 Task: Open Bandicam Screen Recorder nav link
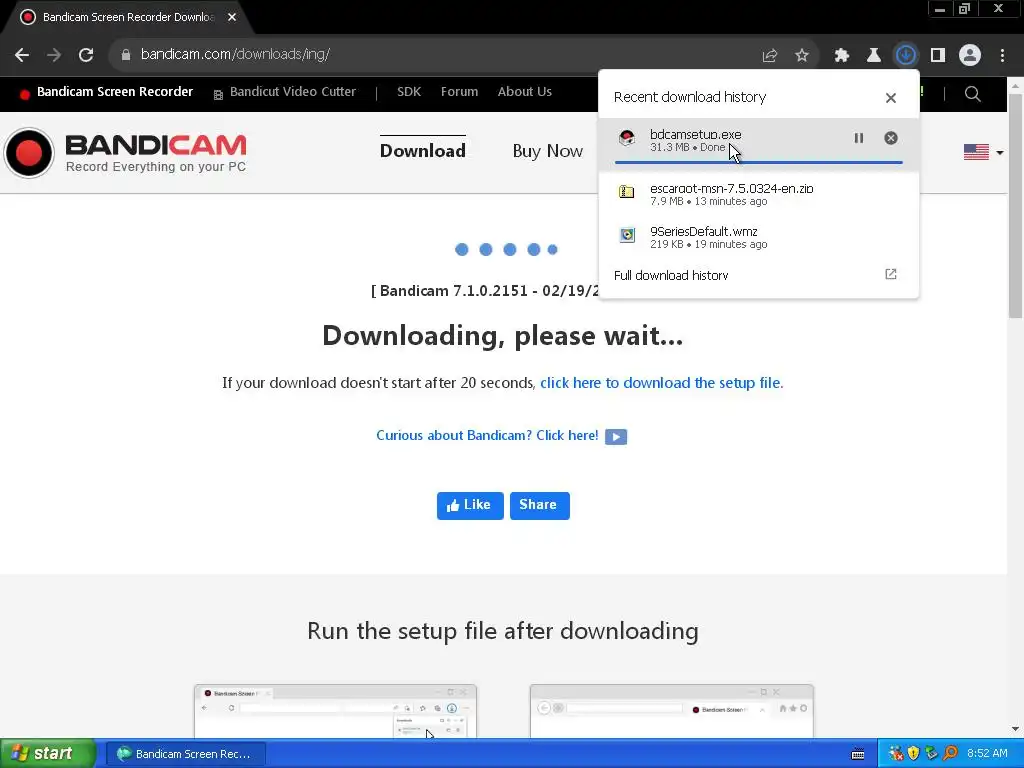tap(115, 92)
